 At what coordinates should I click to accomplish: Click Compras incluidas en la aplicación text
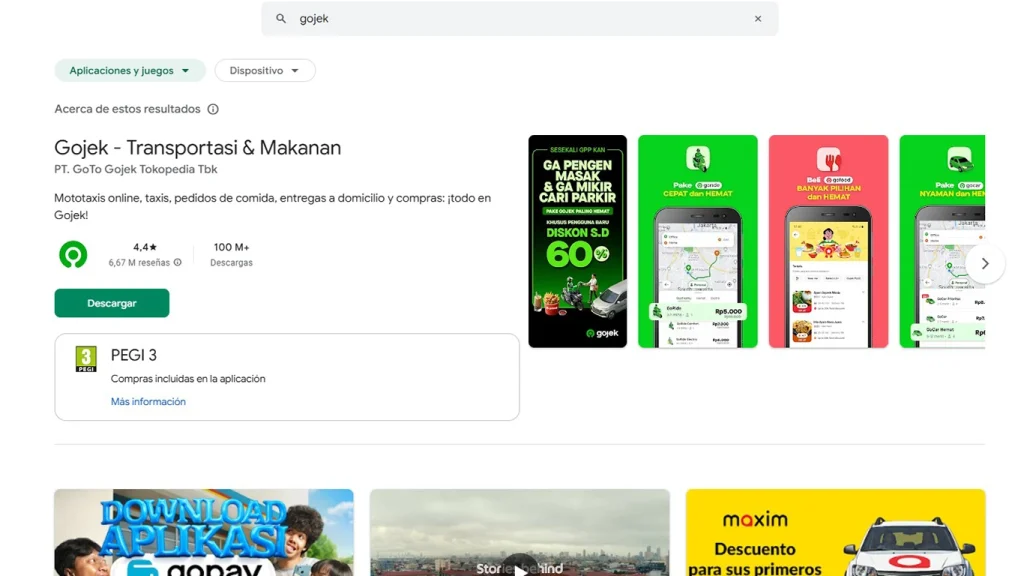pos(188,379)
